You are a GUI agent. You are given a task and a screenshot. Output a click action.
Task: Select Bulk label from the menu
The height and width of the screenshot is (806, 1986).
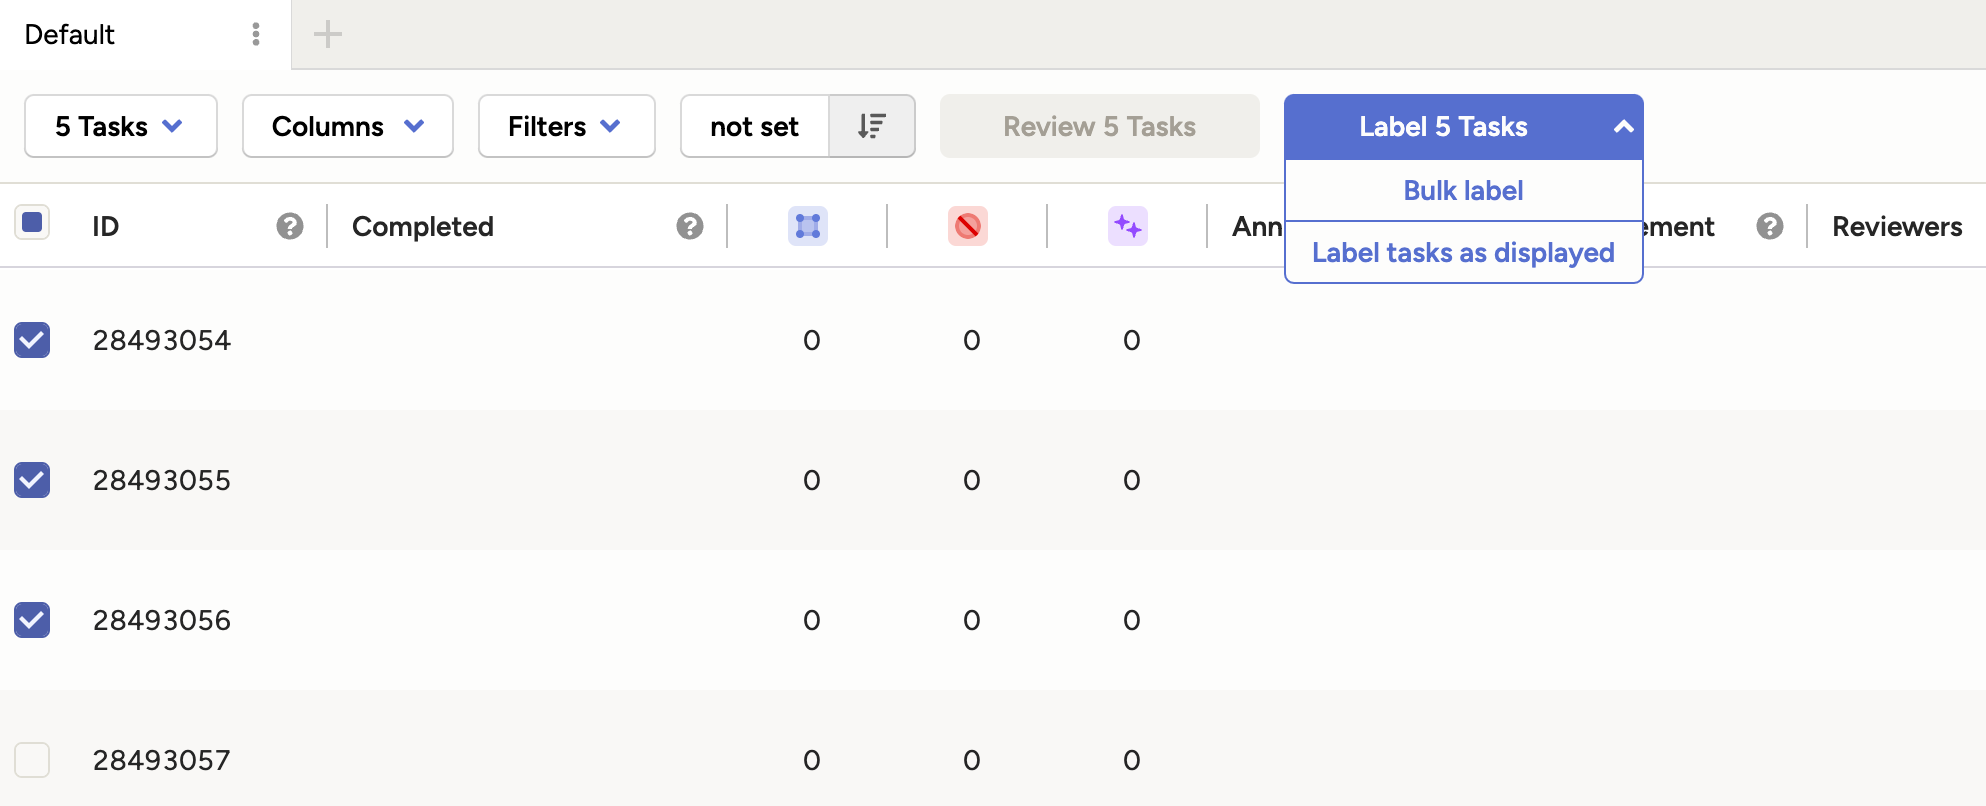(x=1463, y=191)
